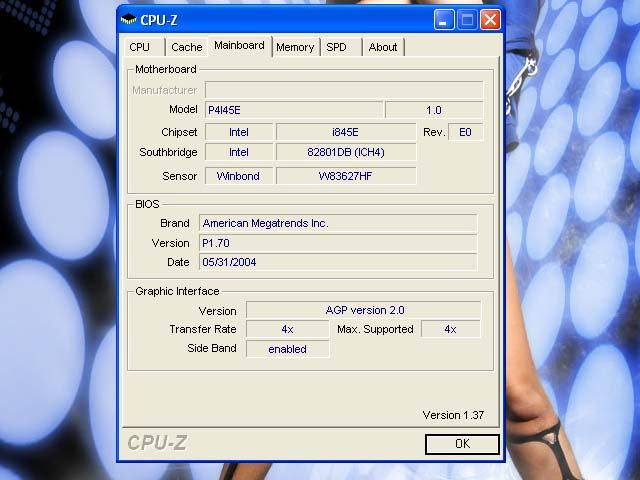The image size is (640, 480).
Task: Click the disabled maximize button
Action: 467,20
